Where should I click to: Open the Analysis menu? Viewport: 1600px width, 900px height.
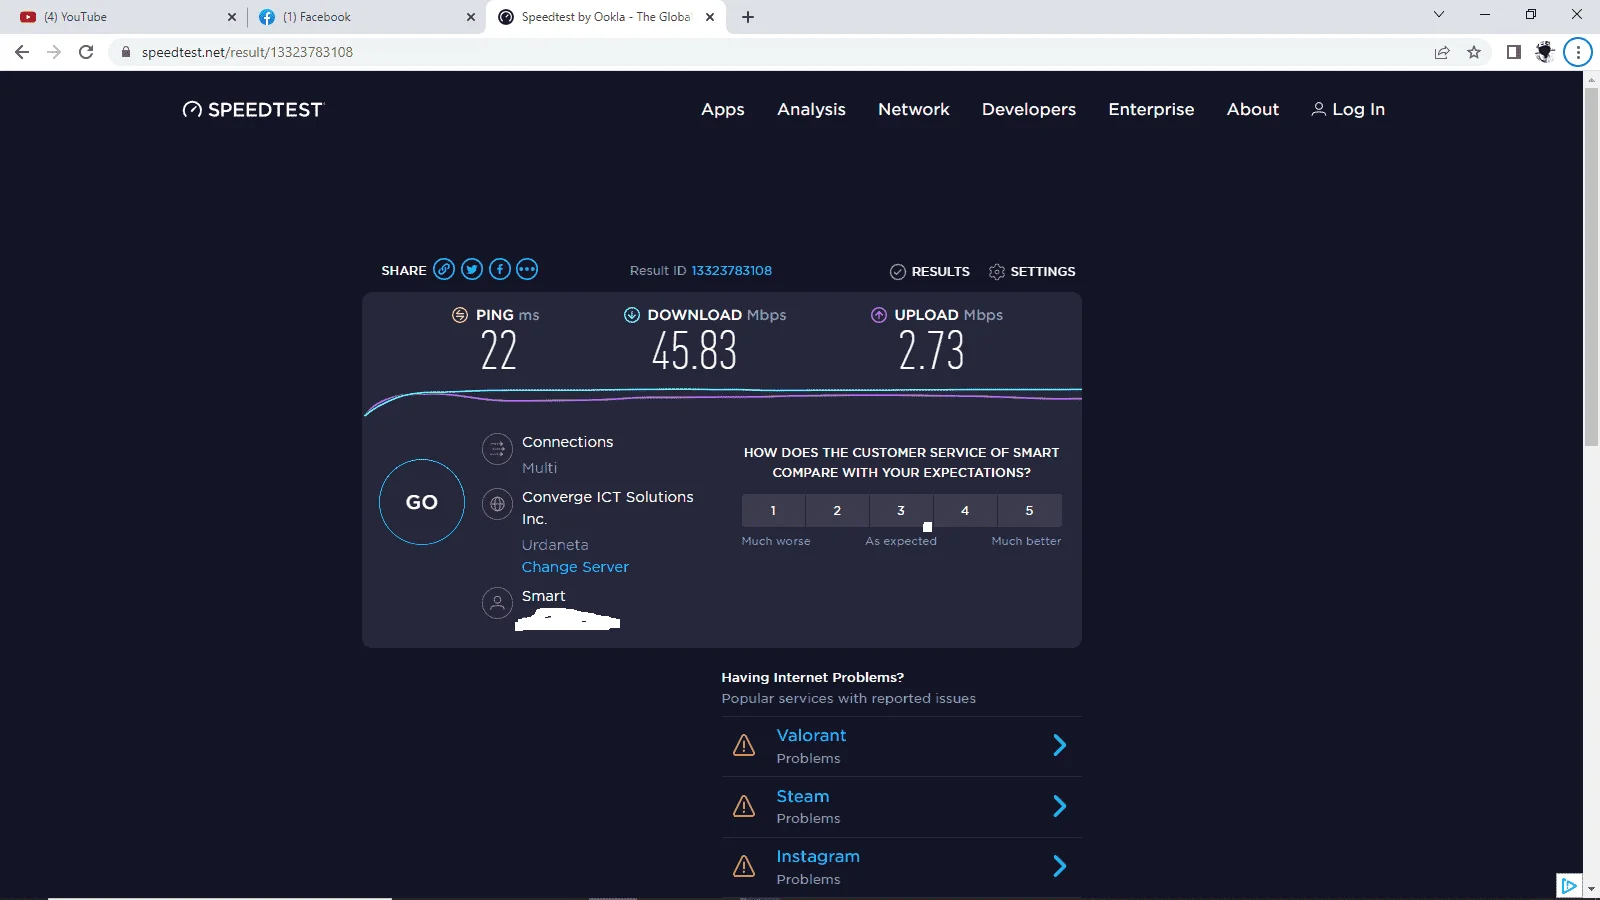point(811,109)
